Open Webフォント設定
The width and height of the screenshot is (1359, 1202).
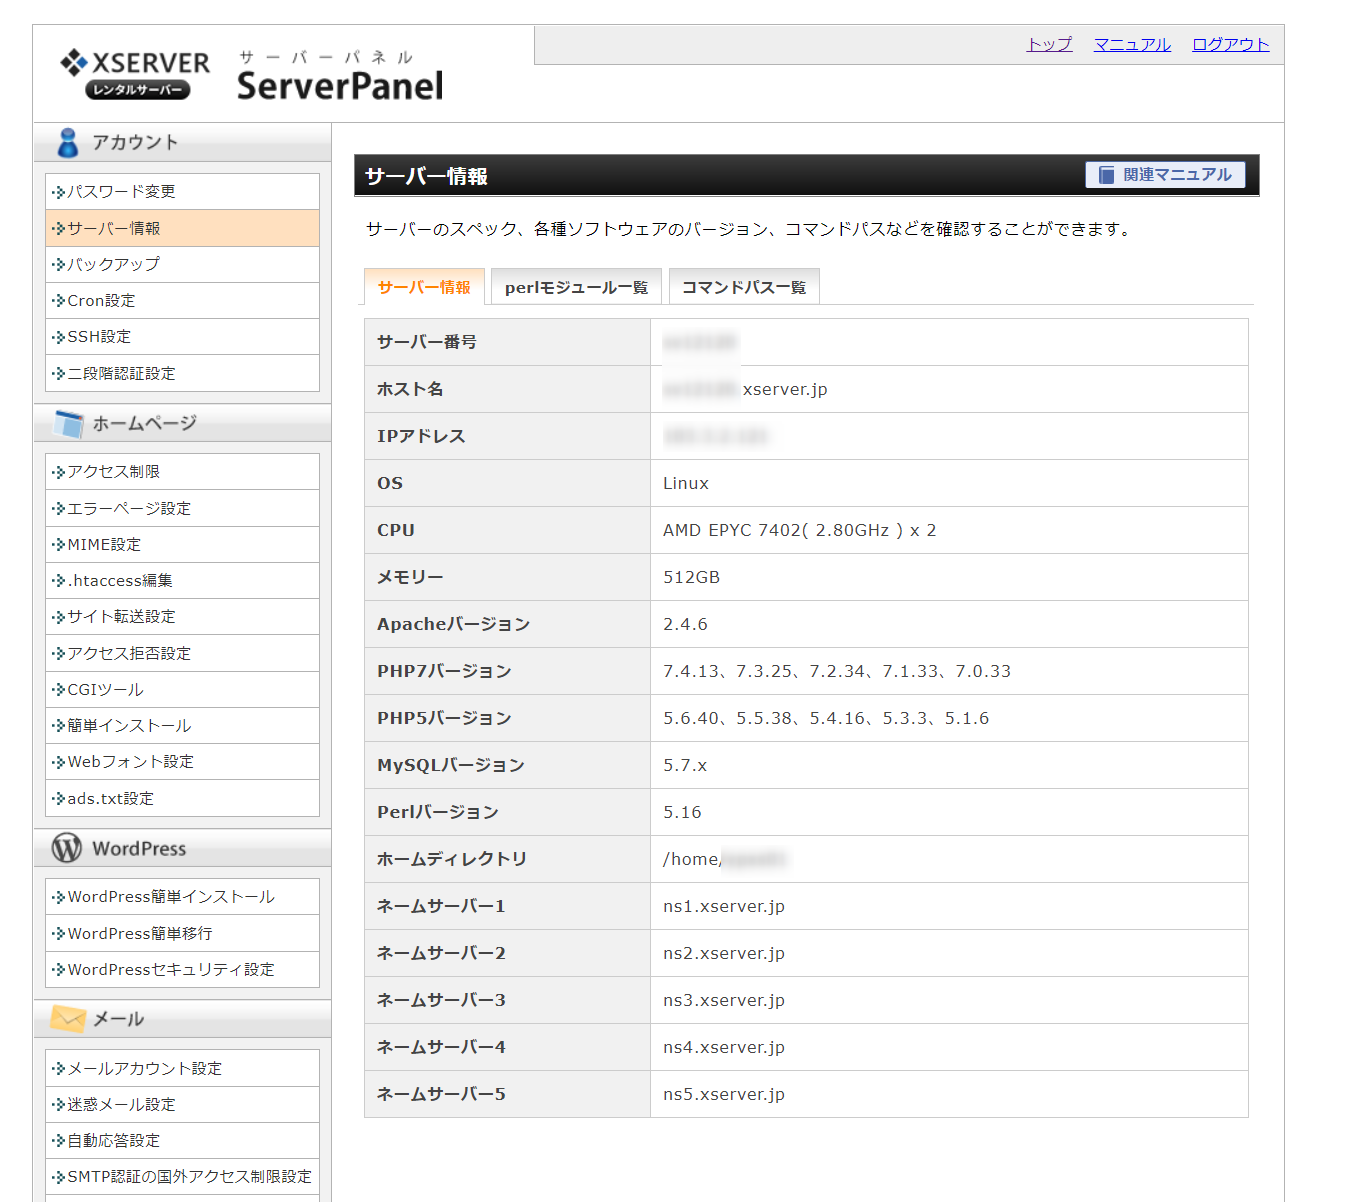(183, 761)
